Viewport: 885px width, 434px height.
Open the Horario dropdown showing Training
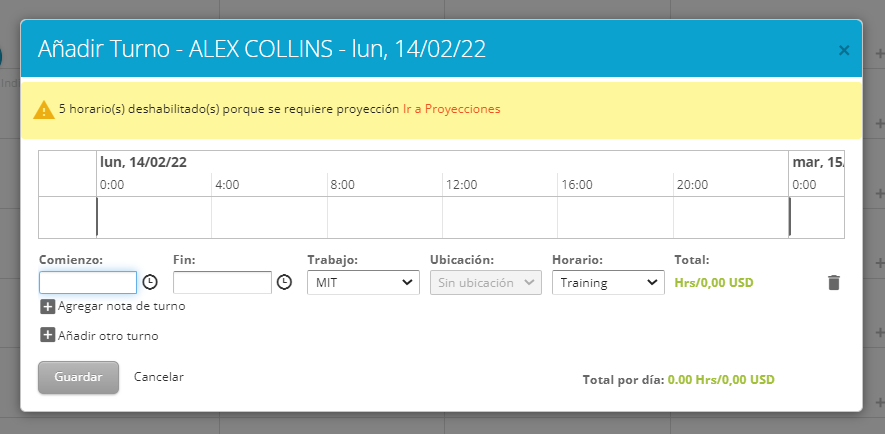pyautogui.click(x=608, y=283)
